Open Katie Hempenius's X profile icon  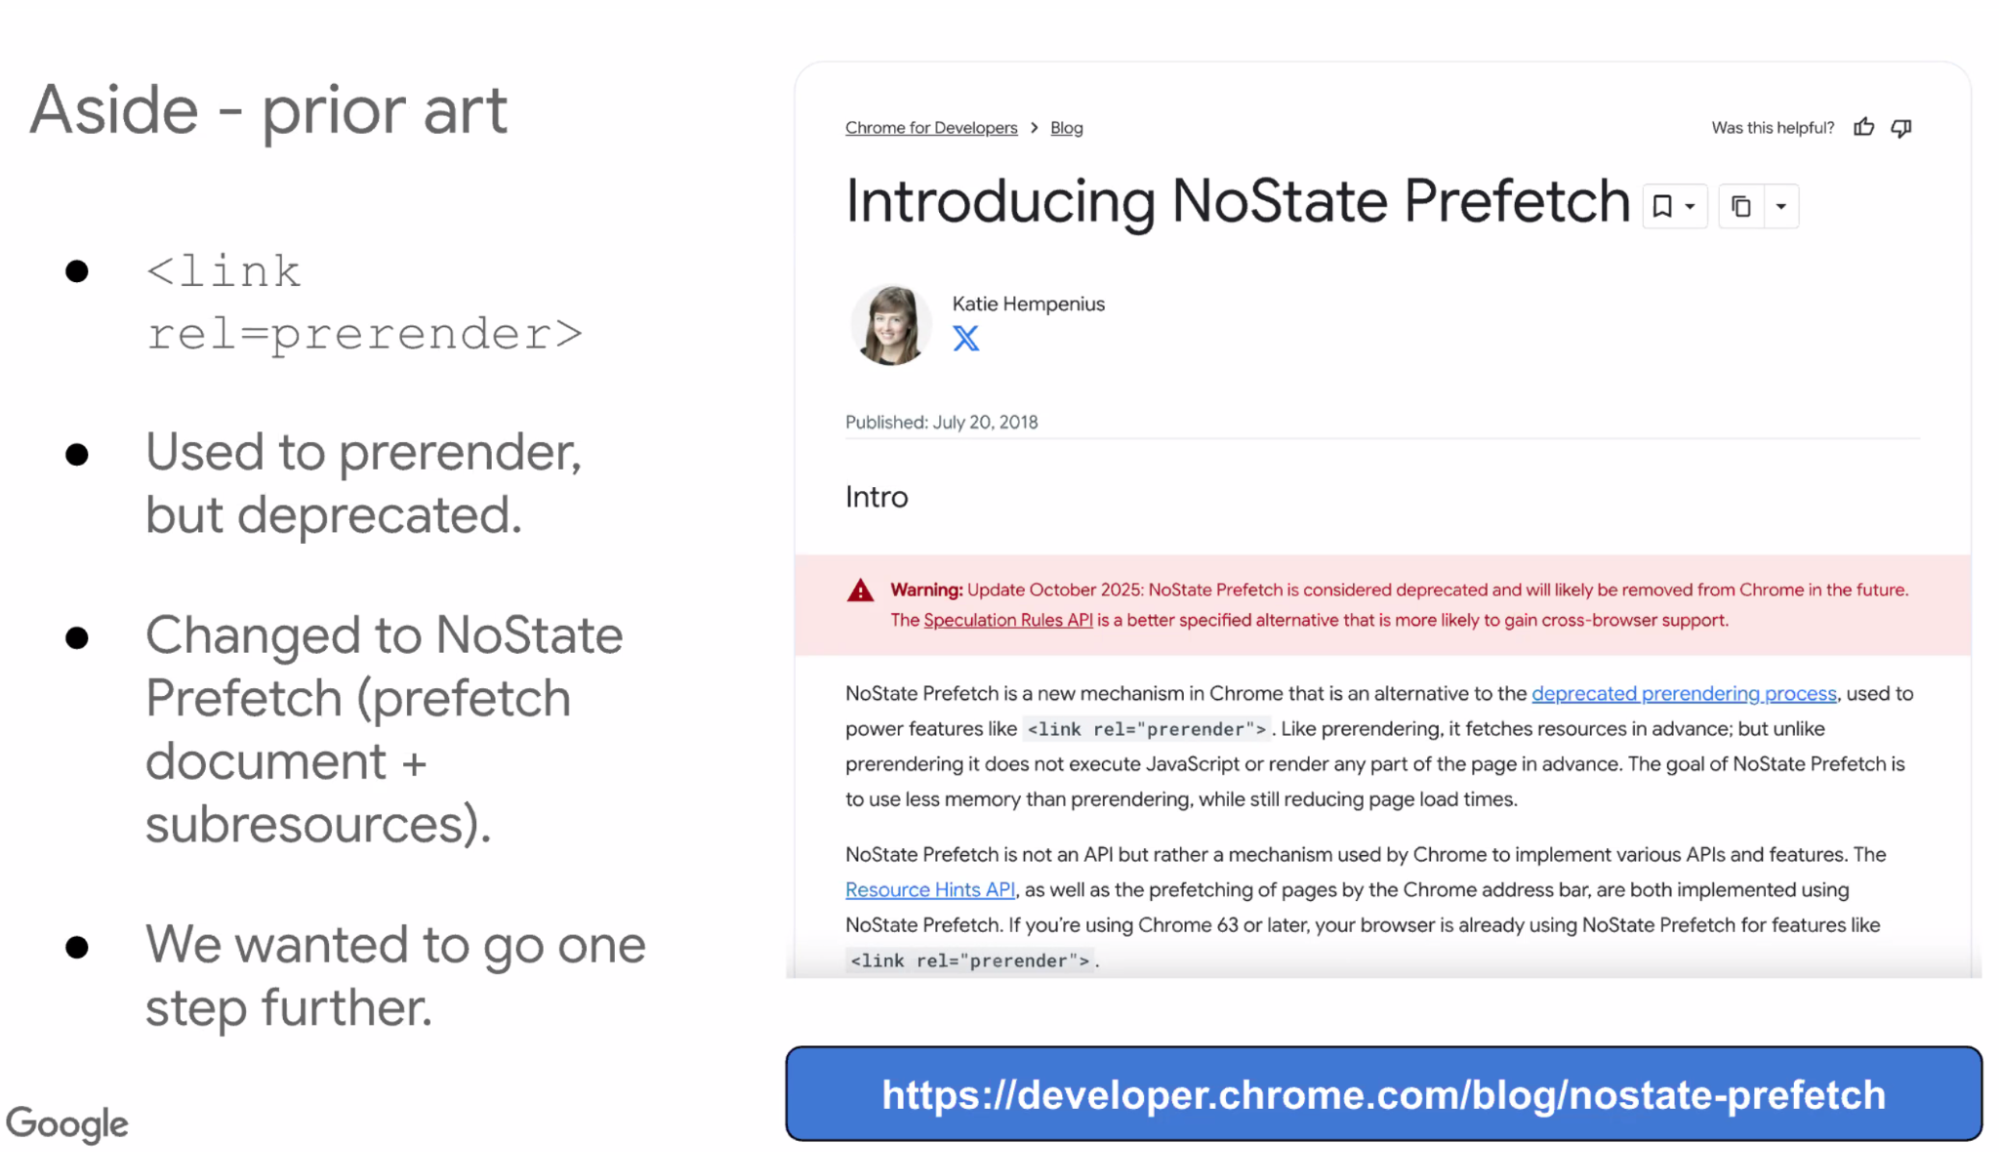965,339
